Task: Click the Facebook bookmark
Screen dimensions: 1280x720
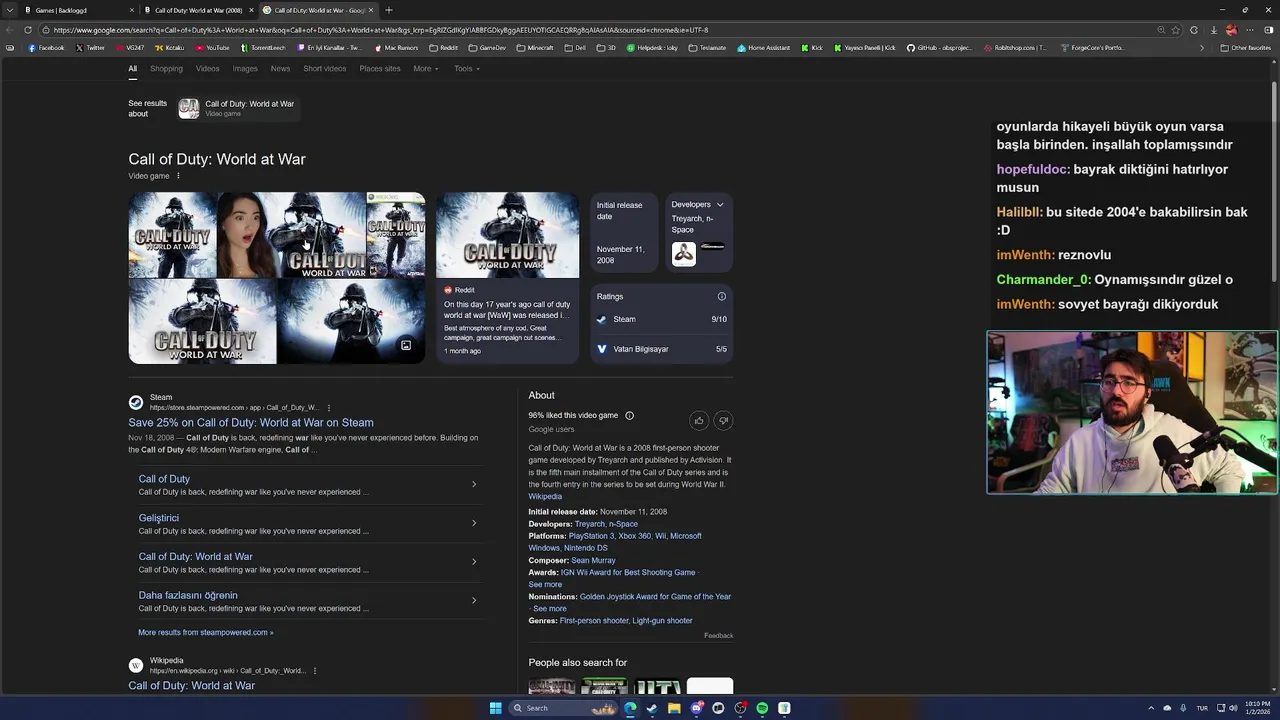Action: pyautogui.click(x=46, y=48)
